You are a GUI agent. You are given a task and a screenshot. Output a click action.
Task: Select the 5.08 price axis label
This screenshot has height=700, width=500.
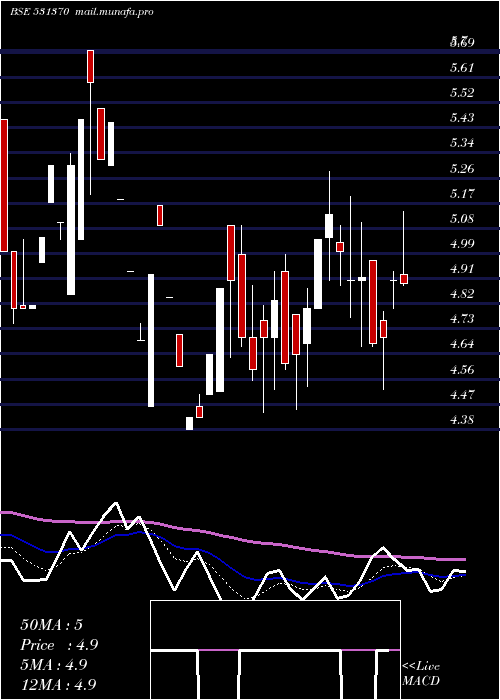462,219
